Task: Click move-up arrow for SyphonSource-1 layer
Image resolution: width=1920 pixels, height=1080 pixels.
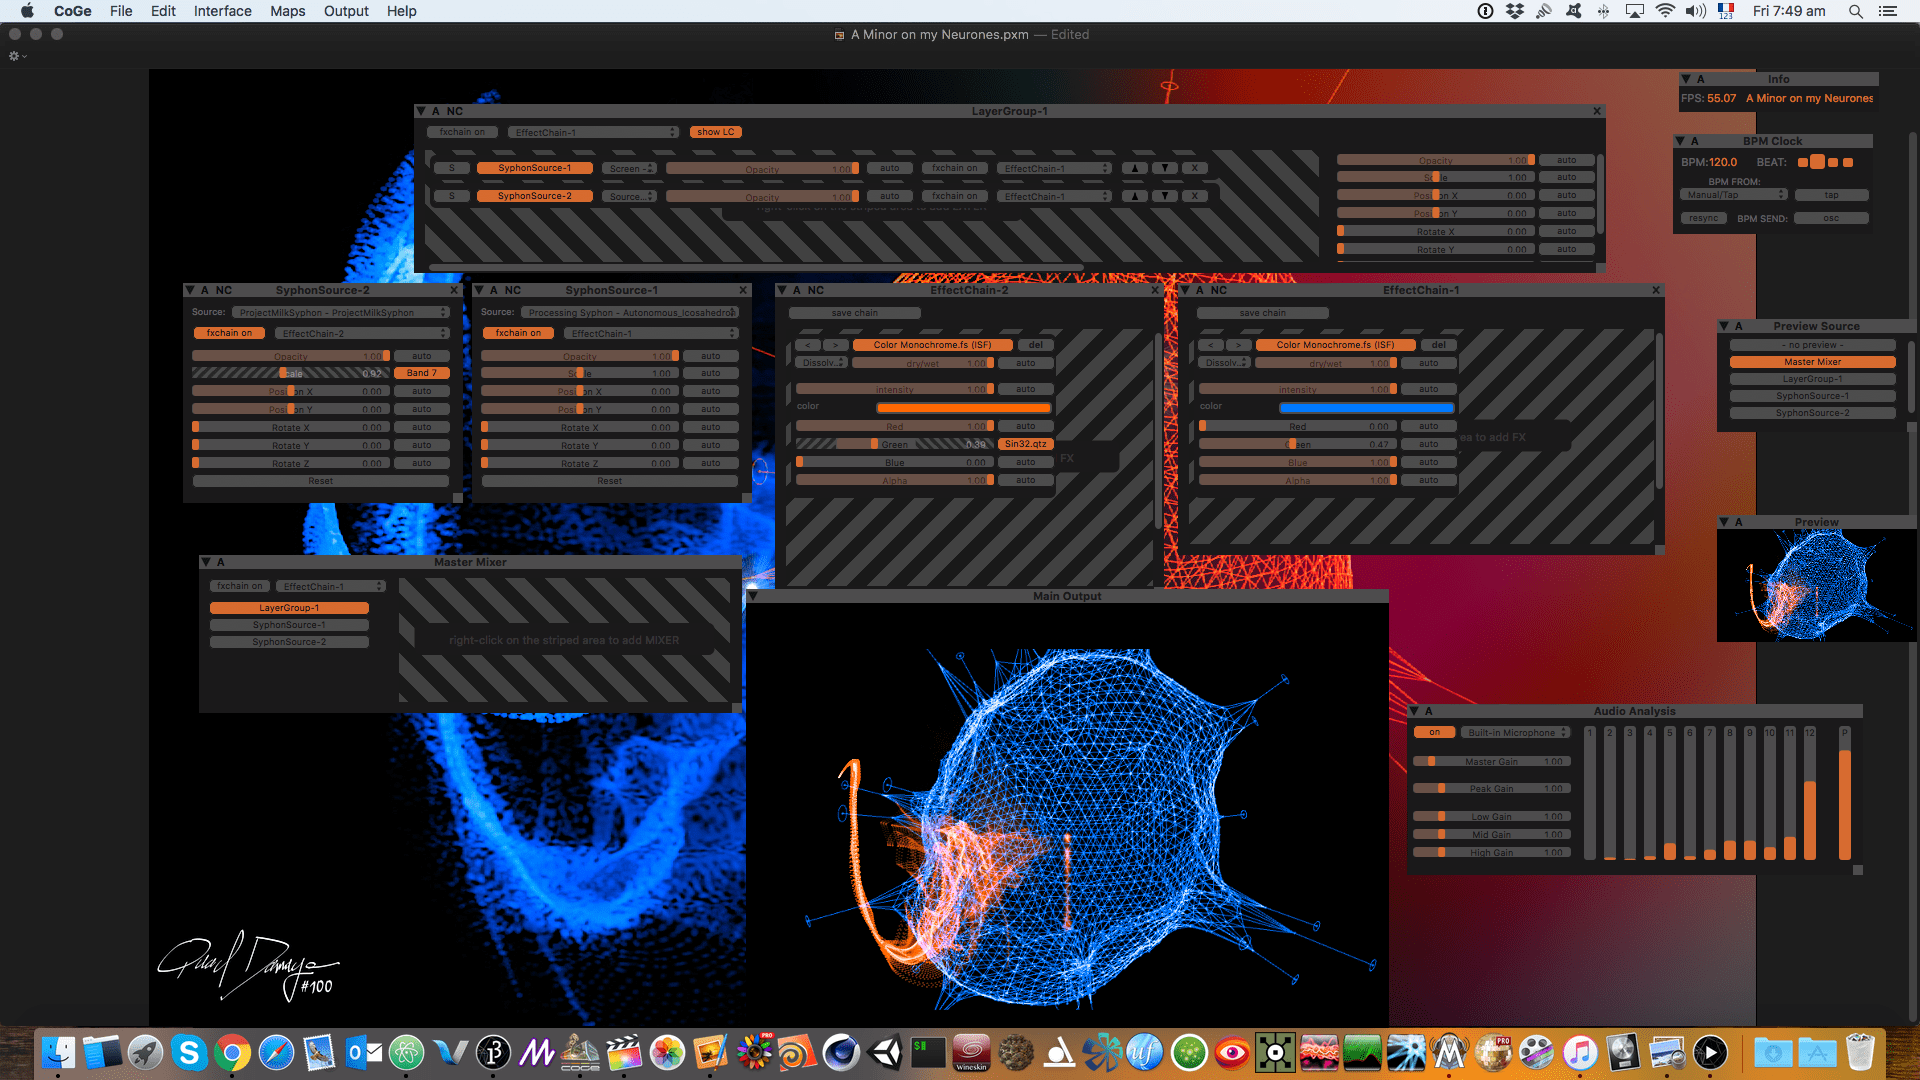Action: pos(1134,168)
